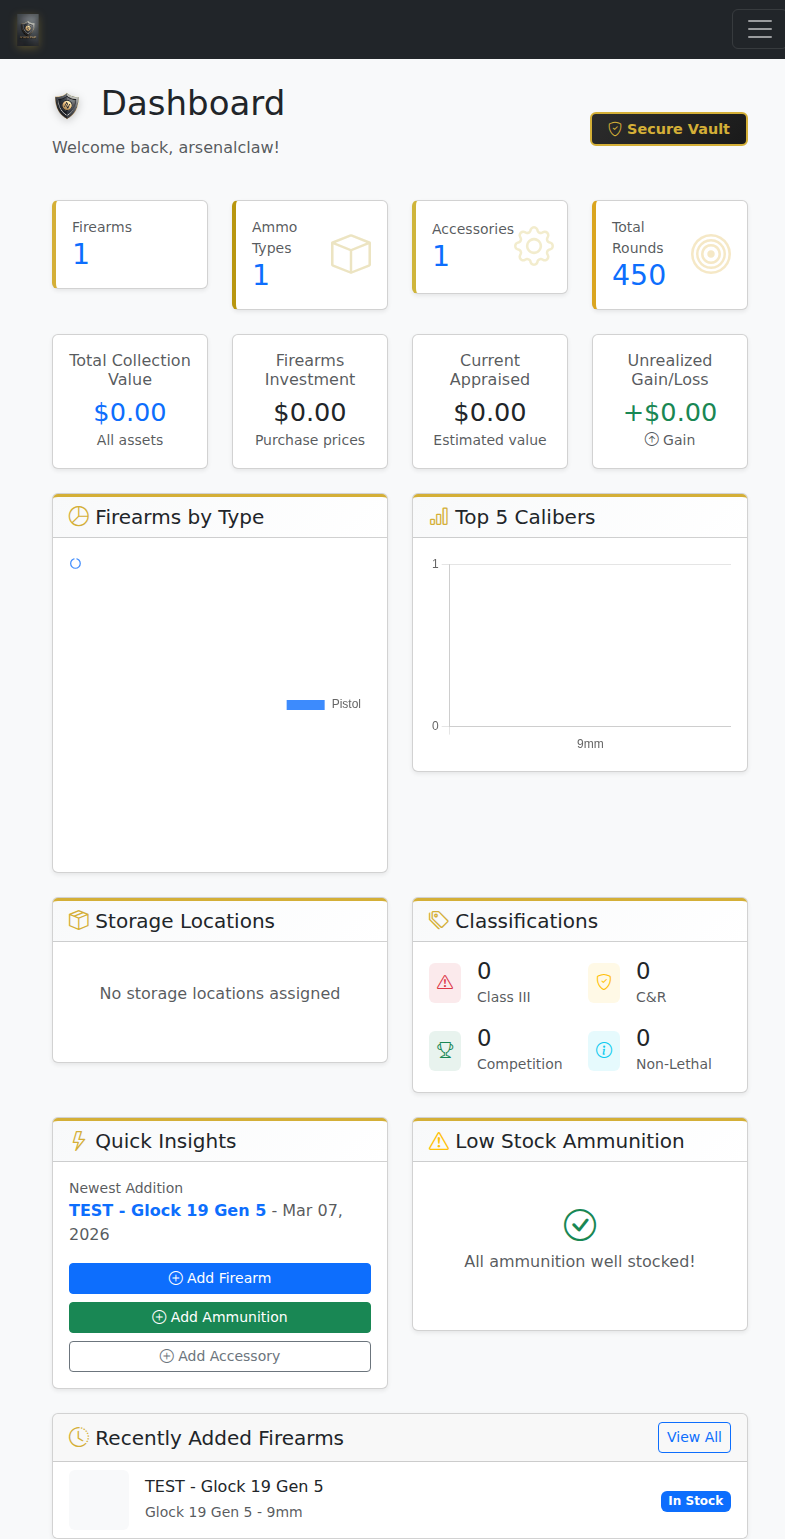Click the gear icon on Accessories card
The image size is (785, 1539).
click(533, 246)
